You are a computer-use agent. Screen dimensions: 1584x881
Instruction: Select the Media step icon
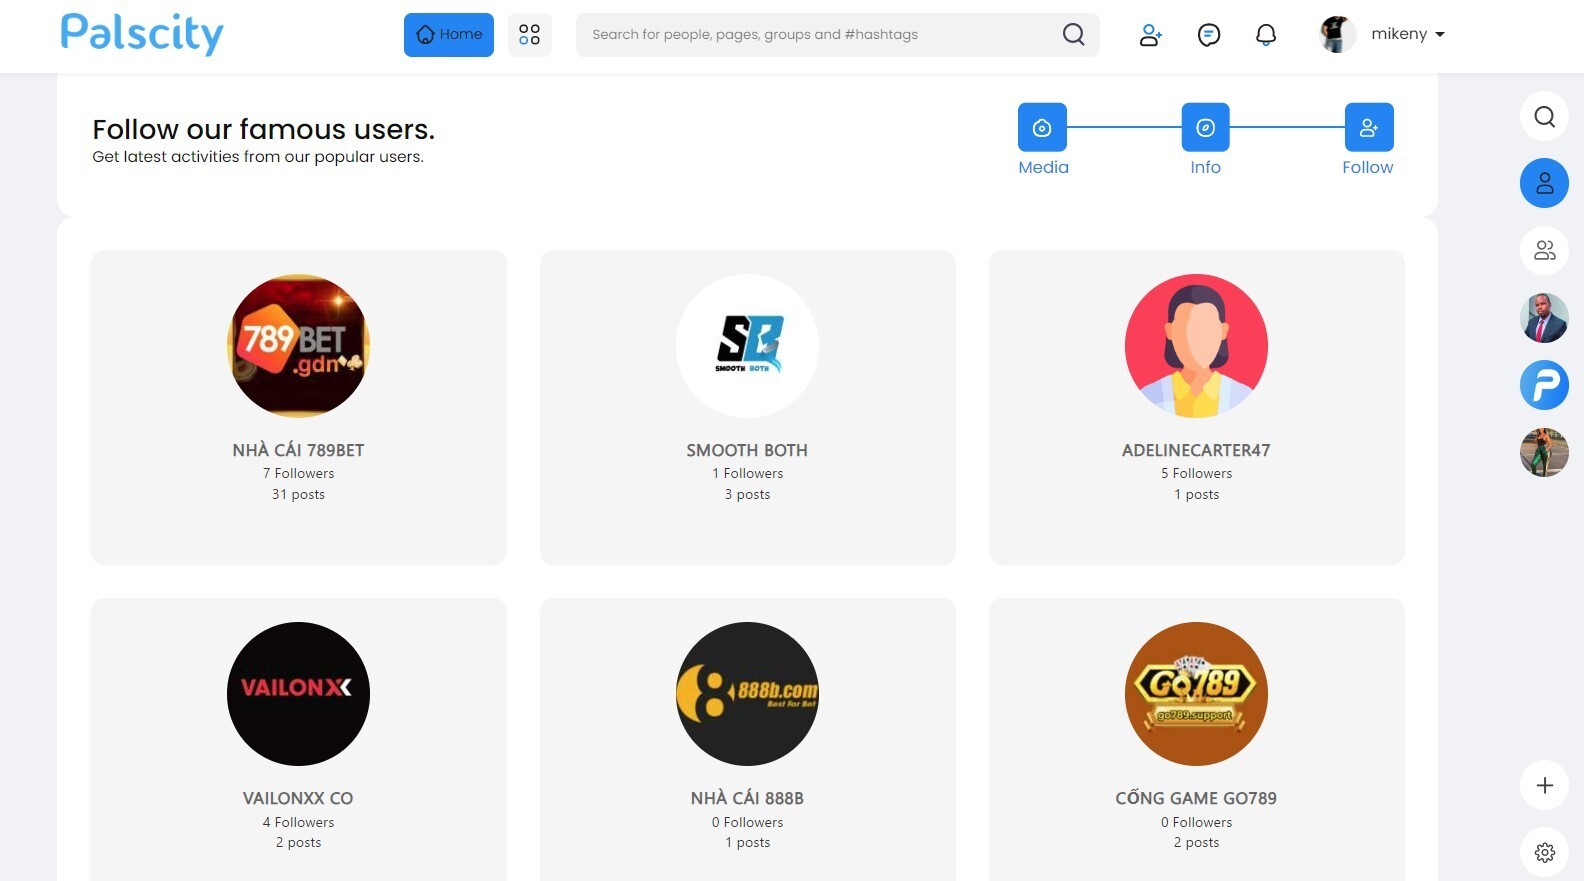[x=1042, y=127]
